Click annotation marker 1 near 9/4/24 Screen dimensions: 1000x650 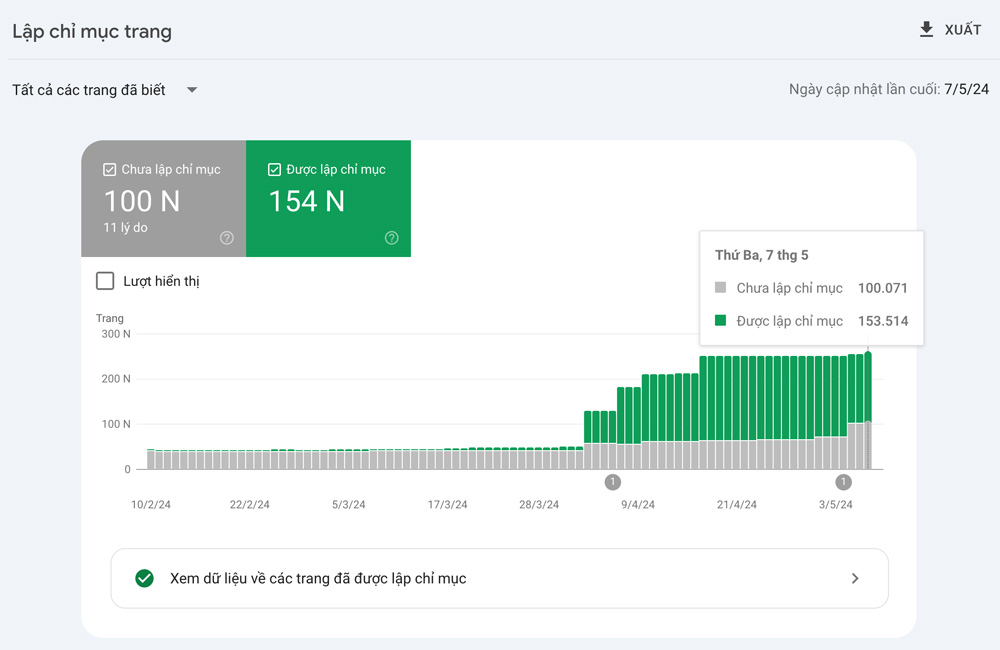pos(612,482)
